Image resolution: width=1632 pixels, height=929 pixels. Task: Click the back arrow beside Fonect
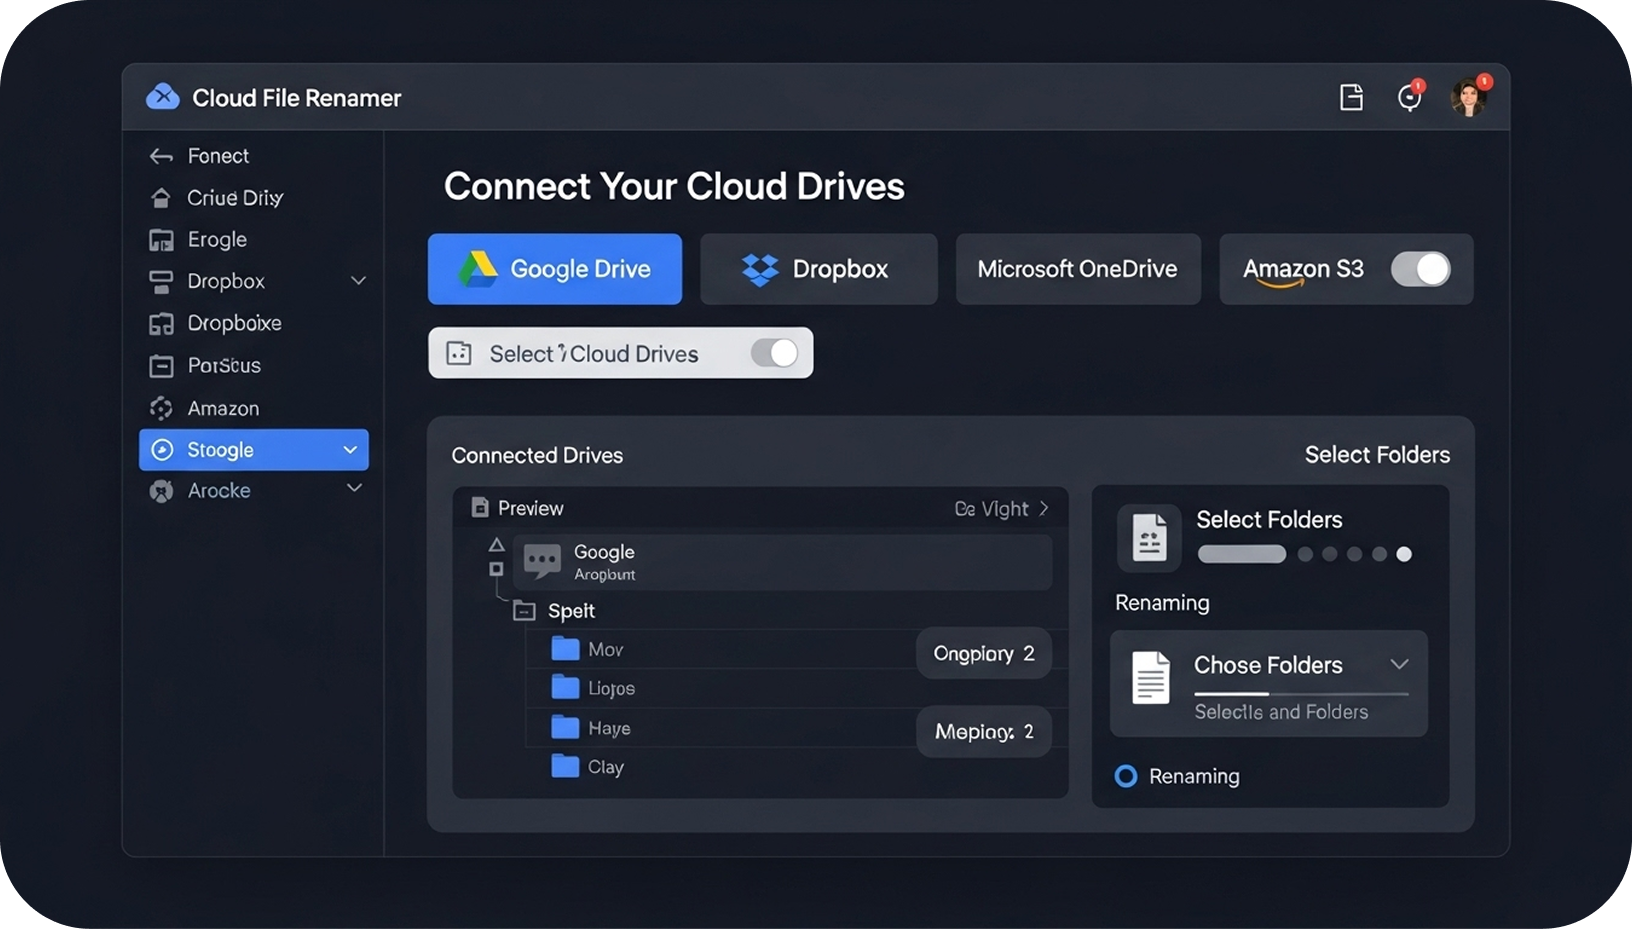pos(160,155)
